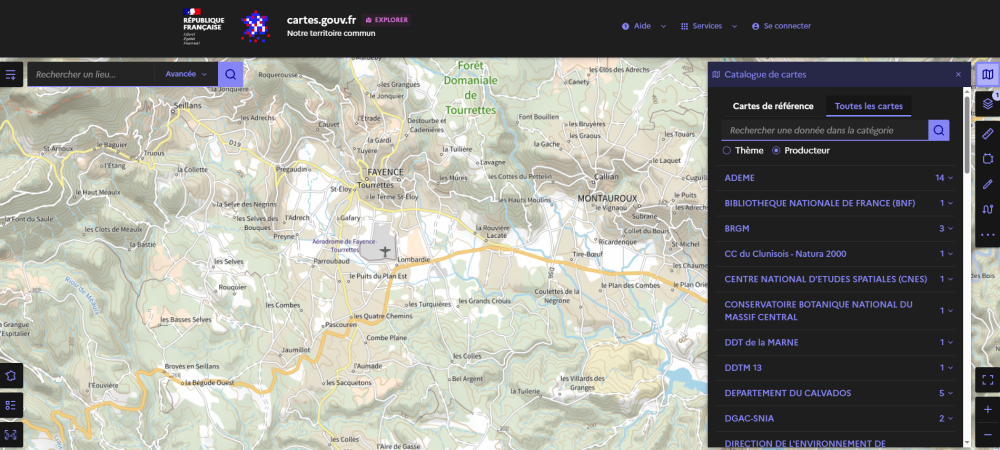Click the bottom-most left map tool icon
This screenshot has width=1000, height=450.
11,434
